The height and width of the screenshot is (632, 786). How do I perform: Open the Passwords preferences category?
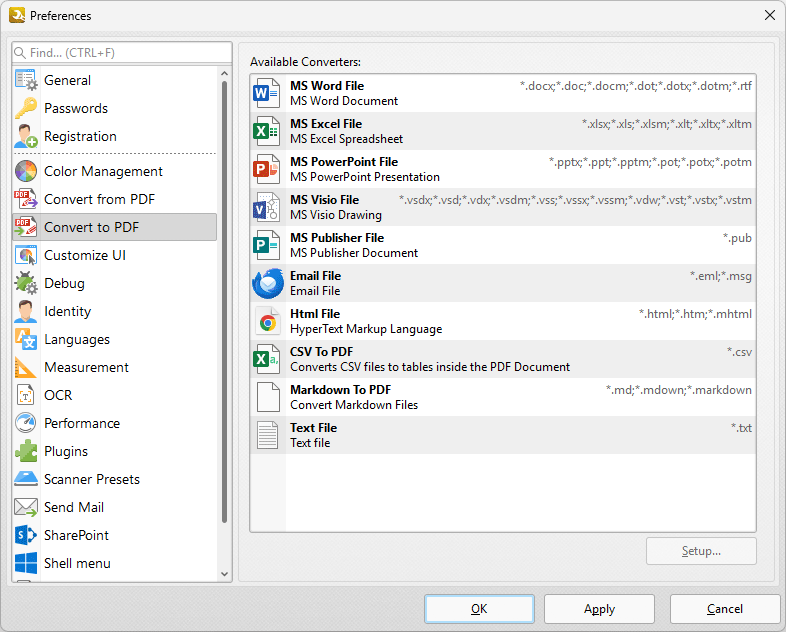(x=115, y=108)
